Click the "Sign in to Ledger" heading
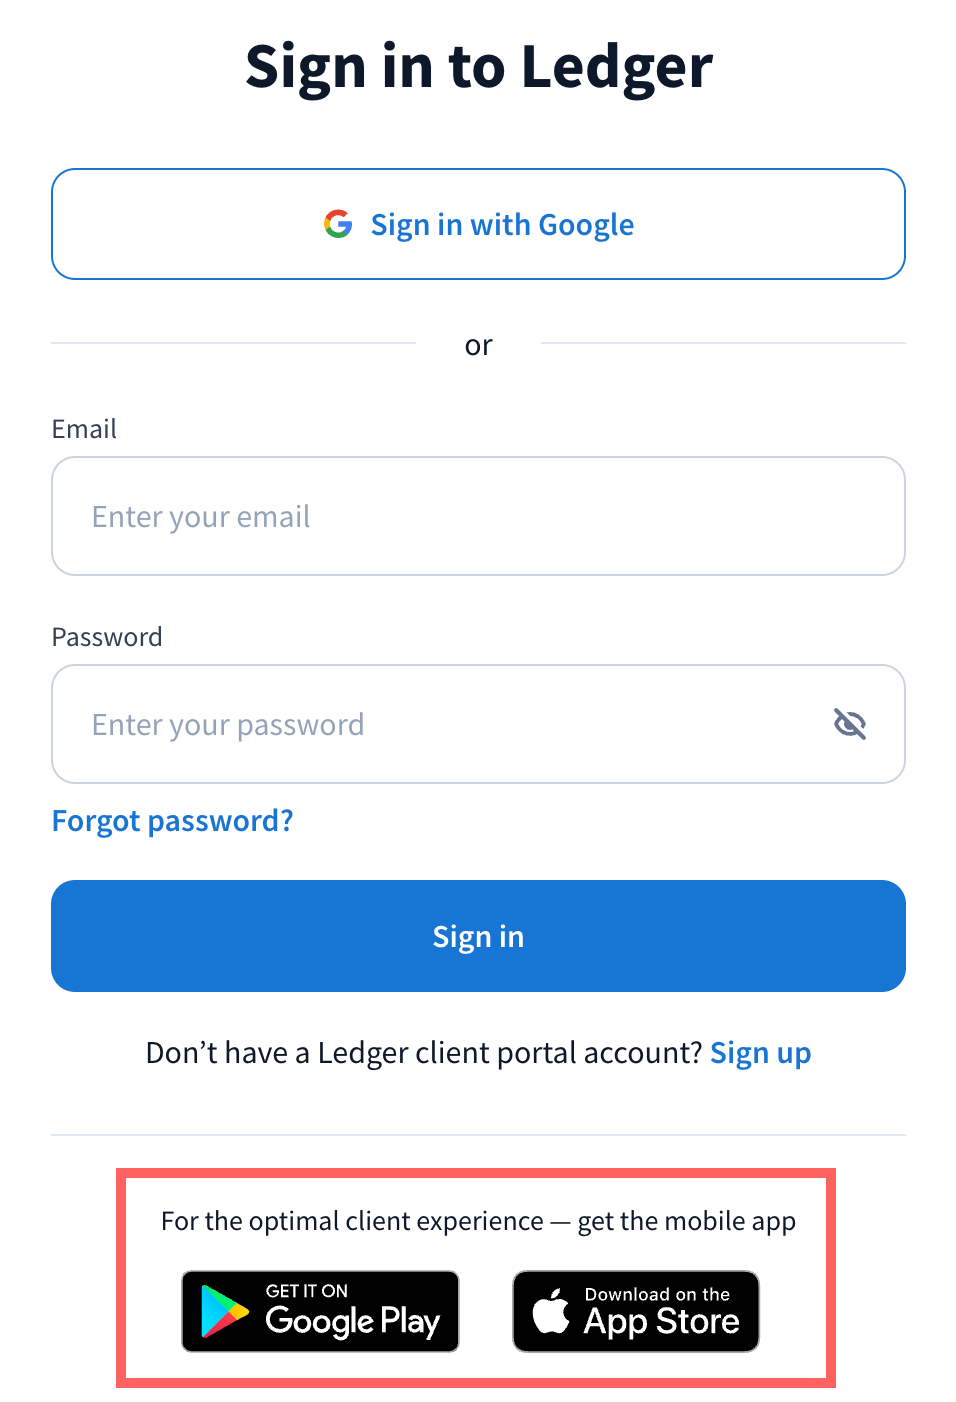Image resolution: width=956 pixels, height=1402 pixels. coord(479,67)
